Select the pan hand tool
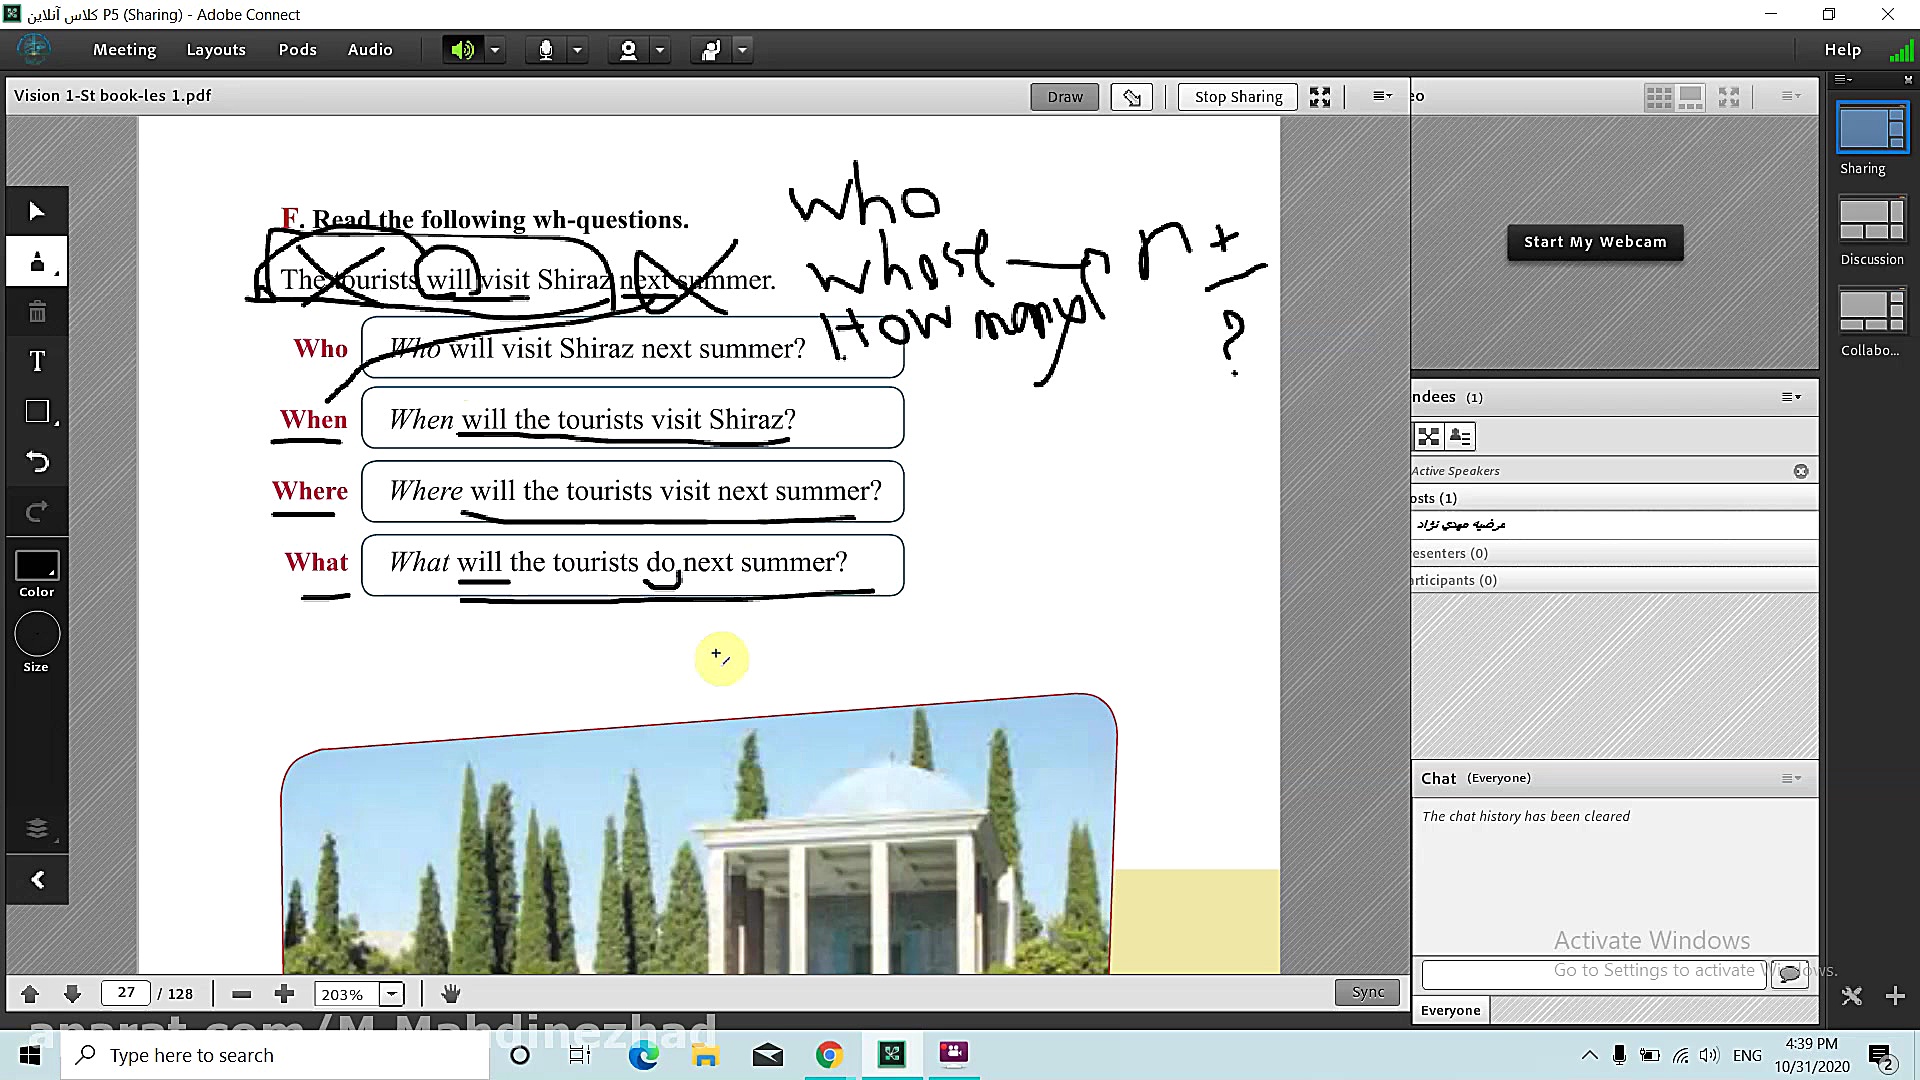The height and width of the screenshot is (1080, 1920). pos(451,993)
